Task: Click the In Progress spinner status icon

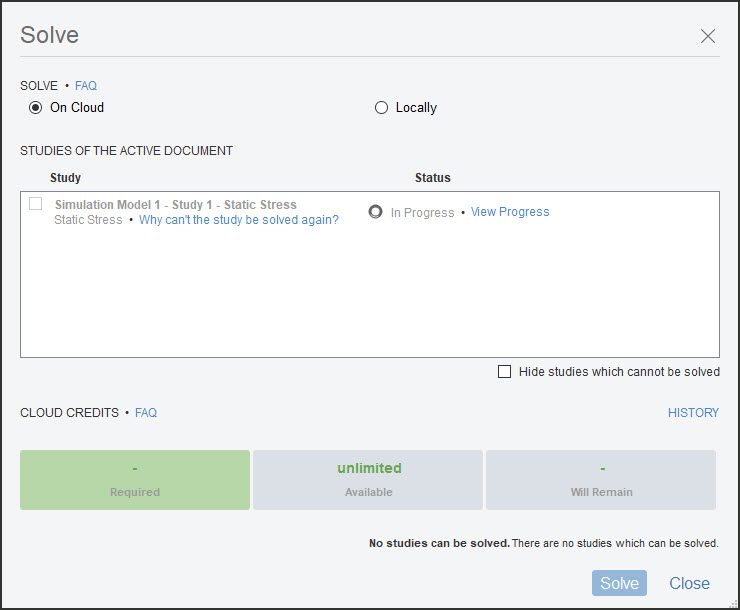Action: coord(376,212)
